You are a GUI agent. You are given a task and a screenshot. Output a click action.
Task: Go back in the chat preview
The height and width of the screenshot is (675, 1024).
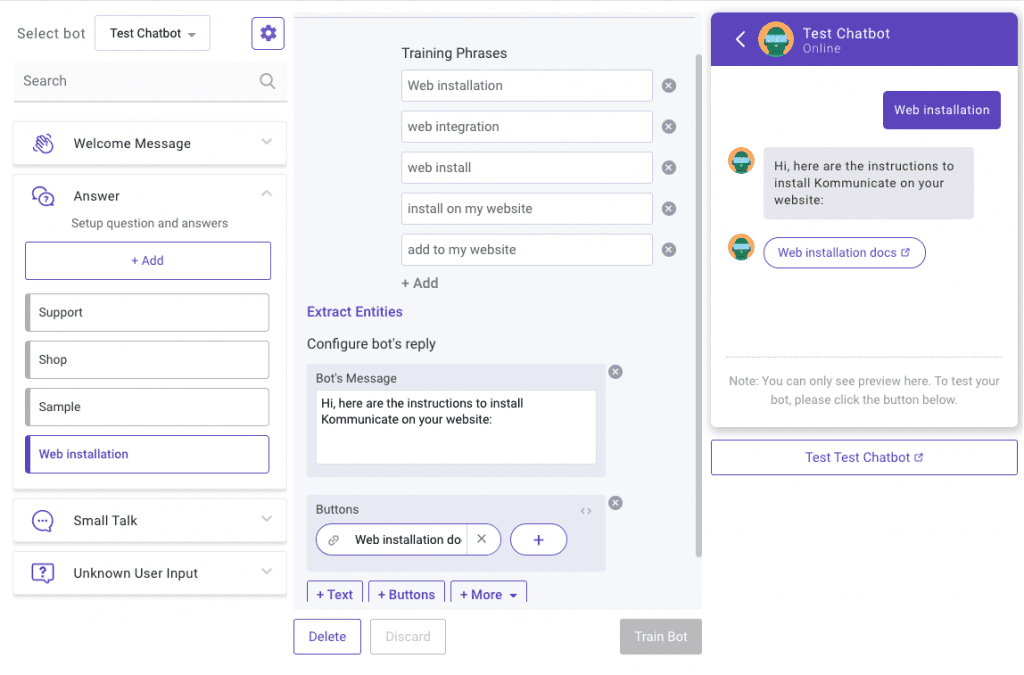741,39
